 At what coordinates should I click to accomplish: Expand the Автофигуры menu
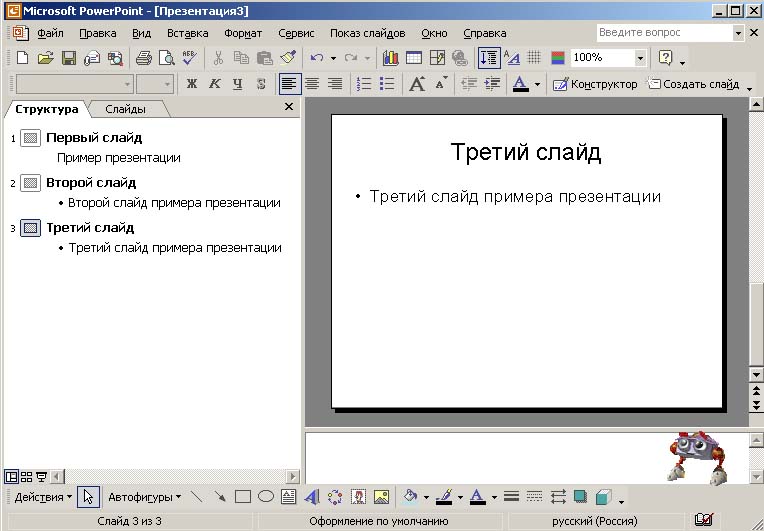(145, 497)
